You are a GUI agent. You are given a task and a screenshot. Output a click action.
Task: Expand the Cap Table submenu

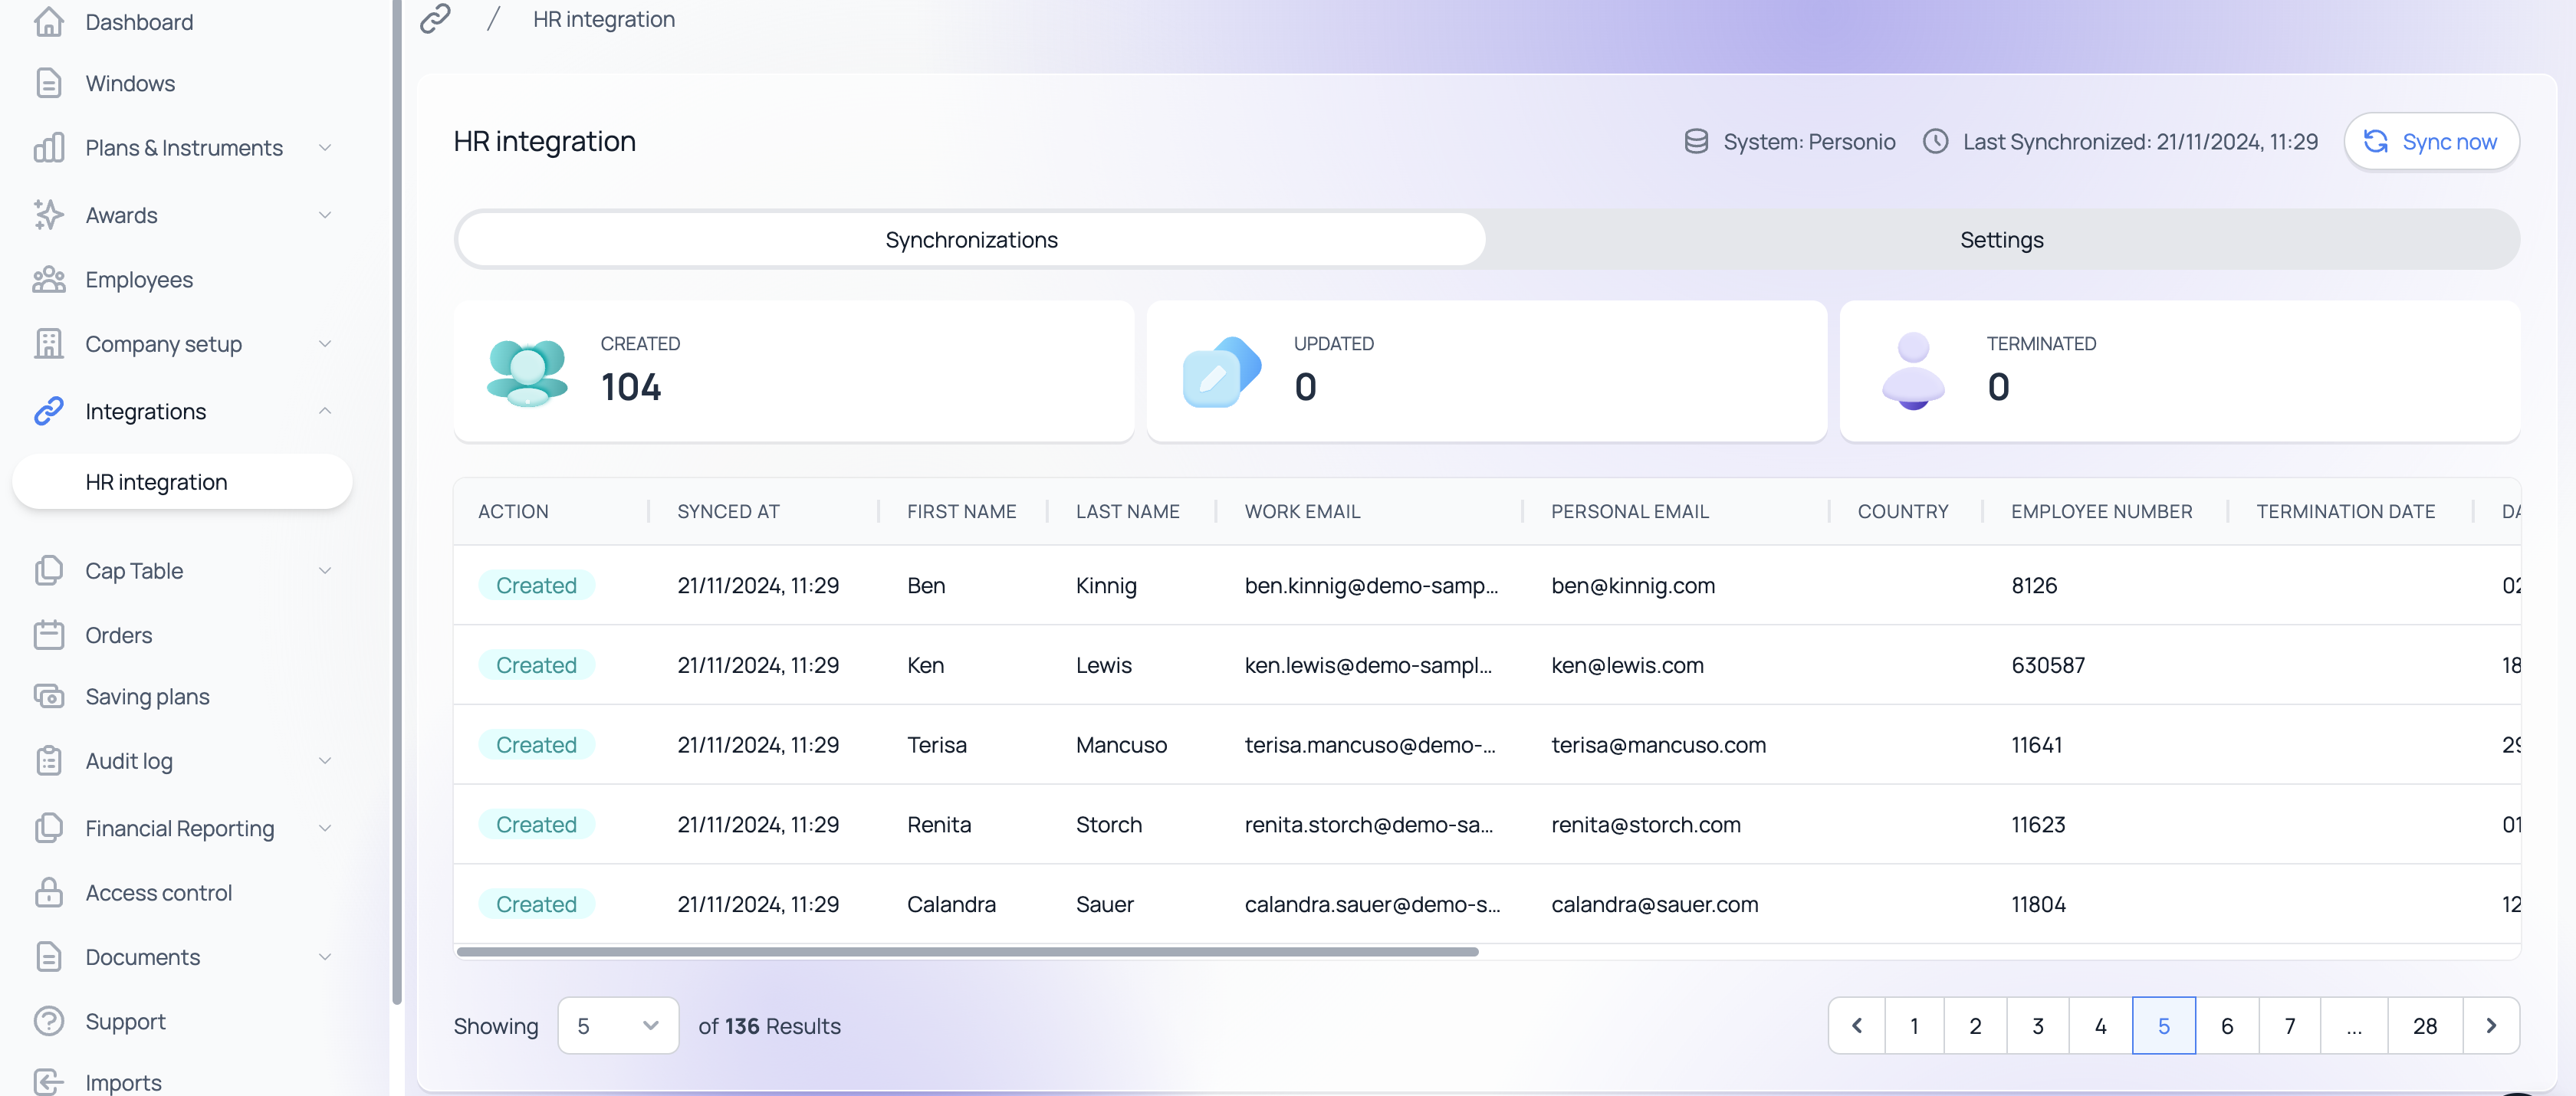tap(324, 570)
